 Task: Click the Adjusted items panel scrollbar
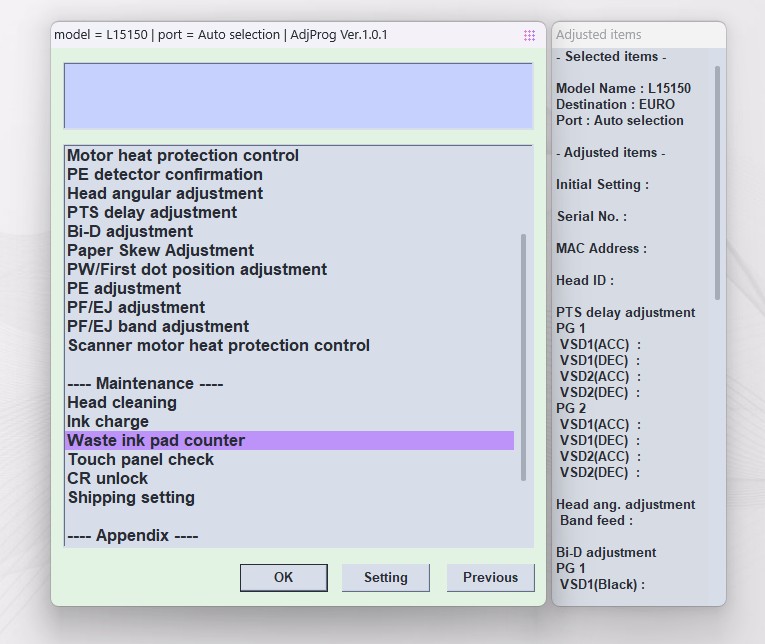pos(717,182)
